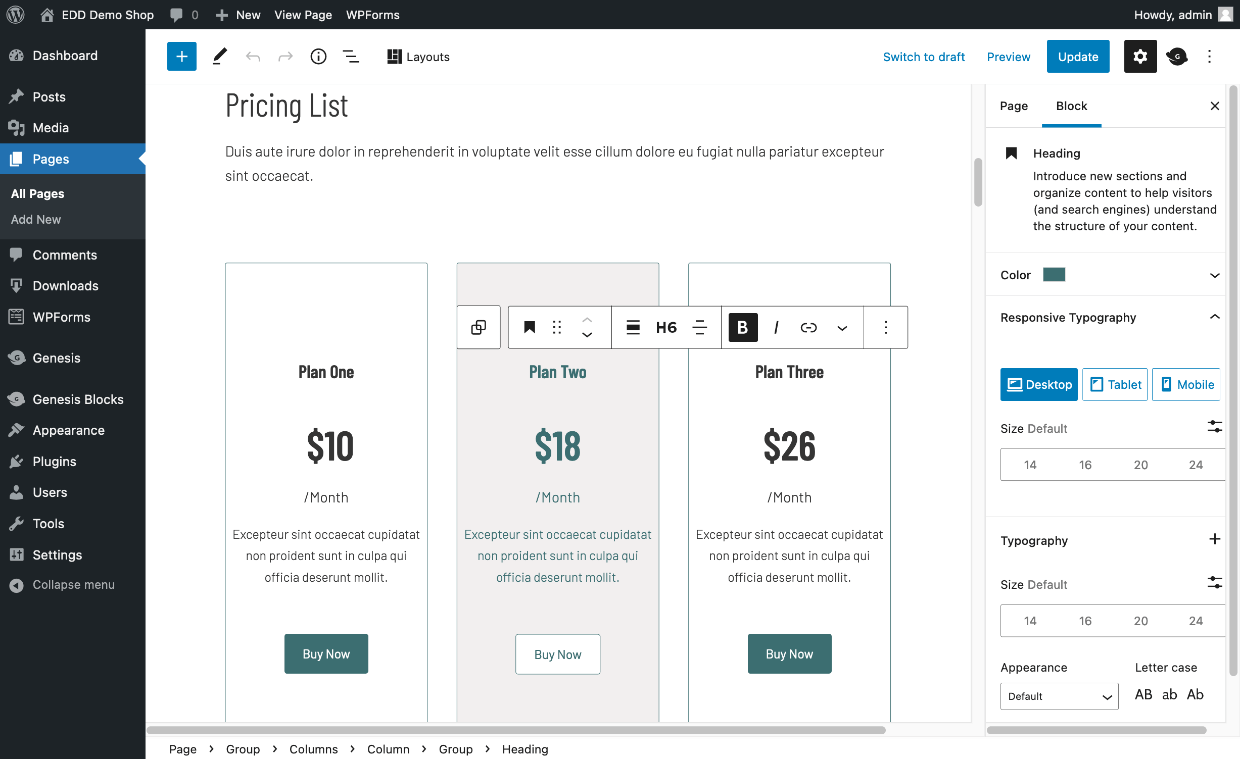Toggle italic formatting on the heading
This screenshot has width=1240, height=759.
pos(776,327)
